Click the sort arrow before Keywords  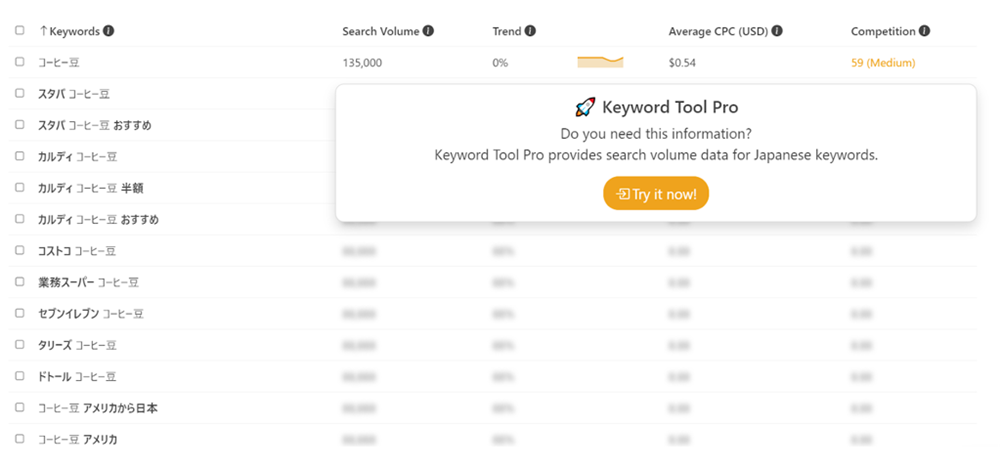[43, 31]
